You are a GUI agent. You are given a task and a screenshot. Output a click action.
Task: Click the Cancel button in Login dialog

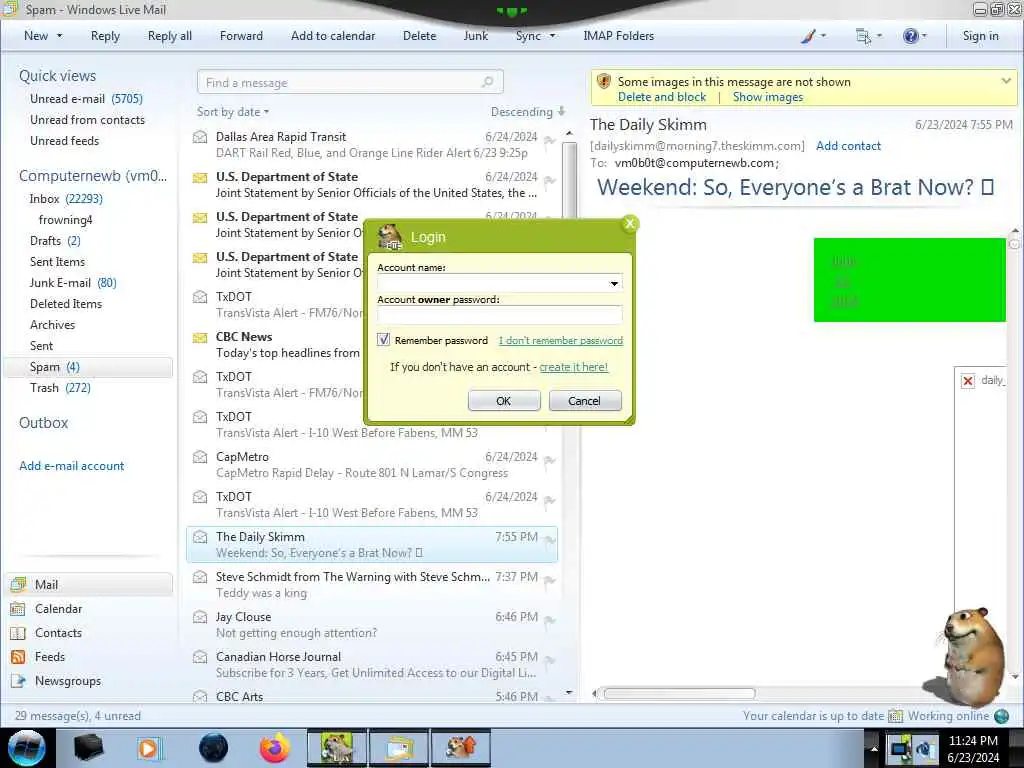tap(584, 400)
